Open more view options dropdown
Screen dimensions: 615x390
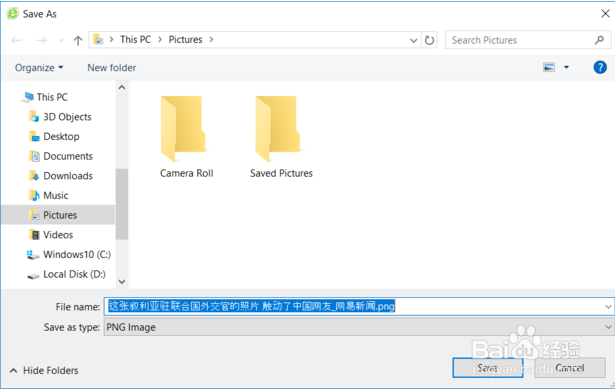(x=566, y=67)
